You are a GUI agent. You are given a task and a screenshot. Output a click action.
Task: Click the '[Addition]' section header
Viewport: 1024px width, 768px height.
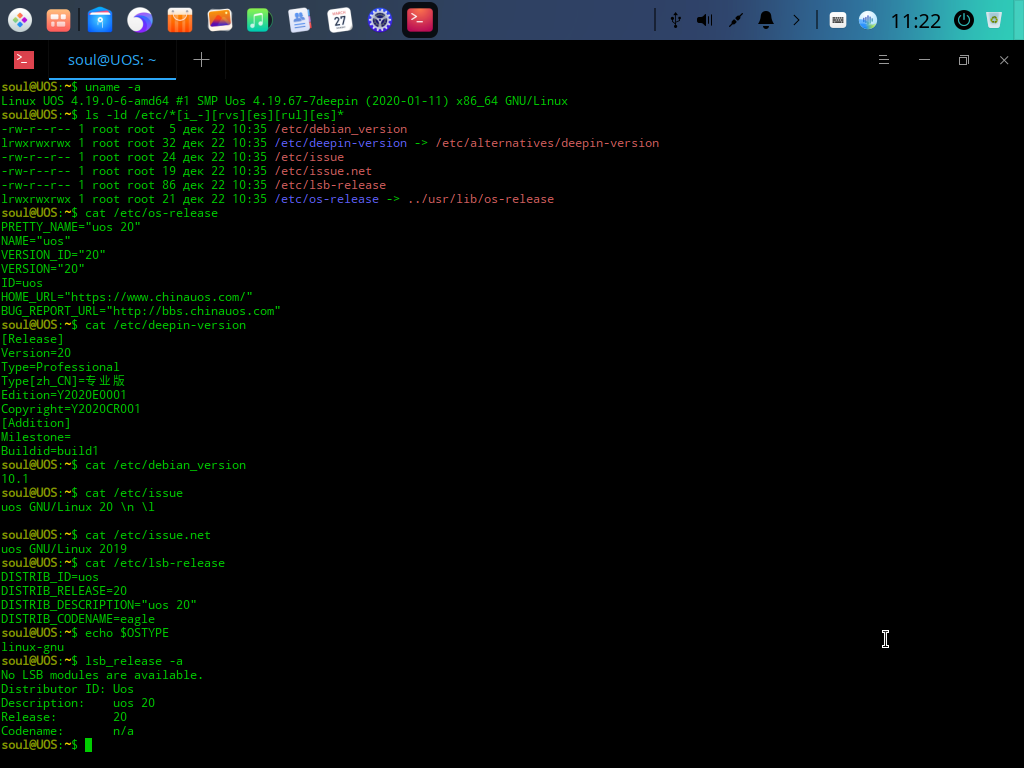point(35,423)
